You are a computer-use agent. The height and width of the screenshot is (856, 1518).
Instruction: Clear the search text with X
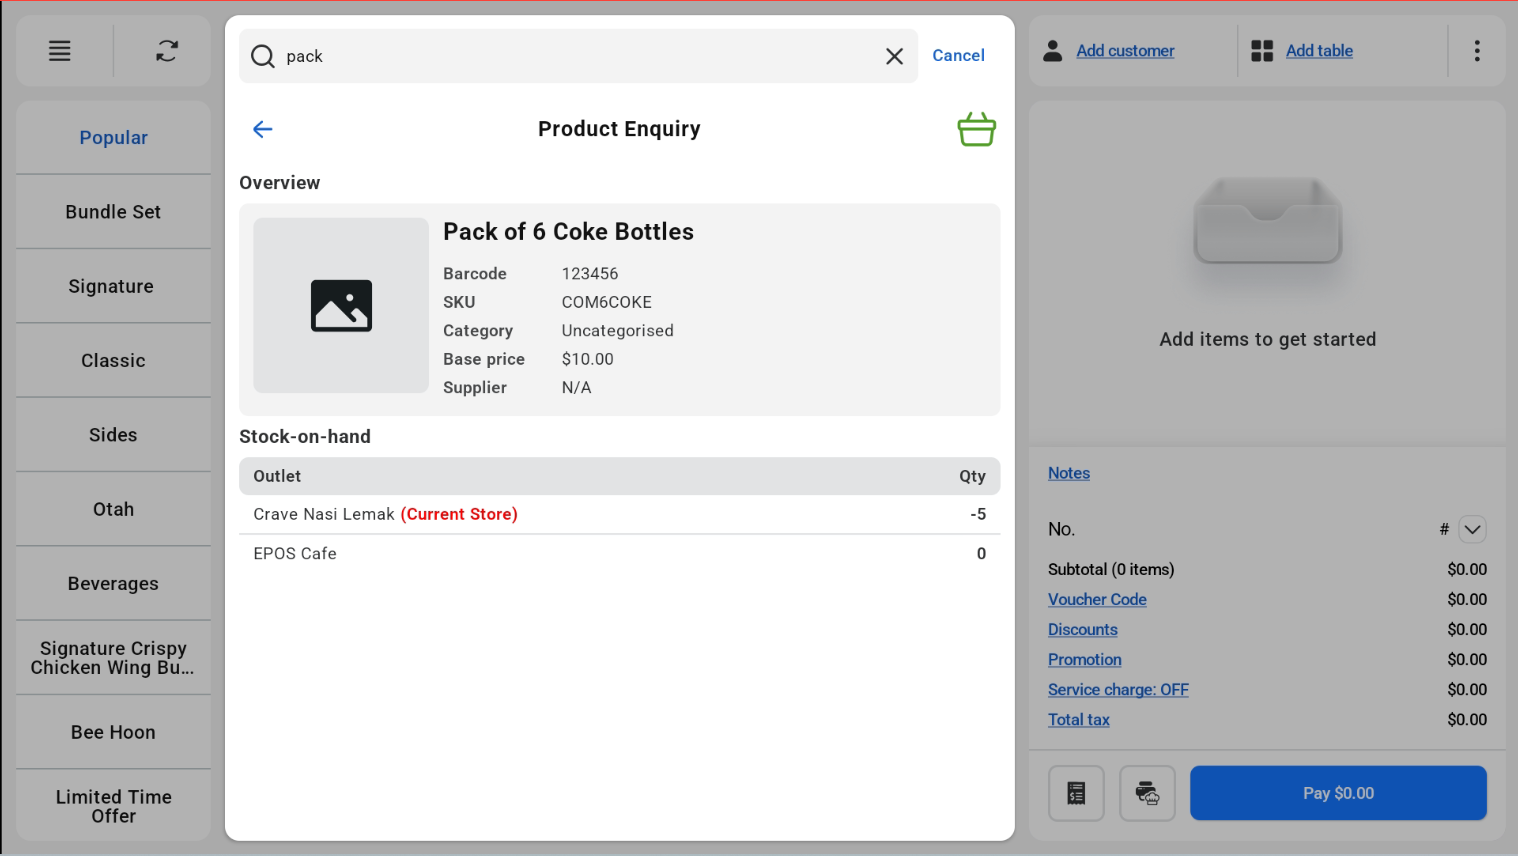pos(894,56)
